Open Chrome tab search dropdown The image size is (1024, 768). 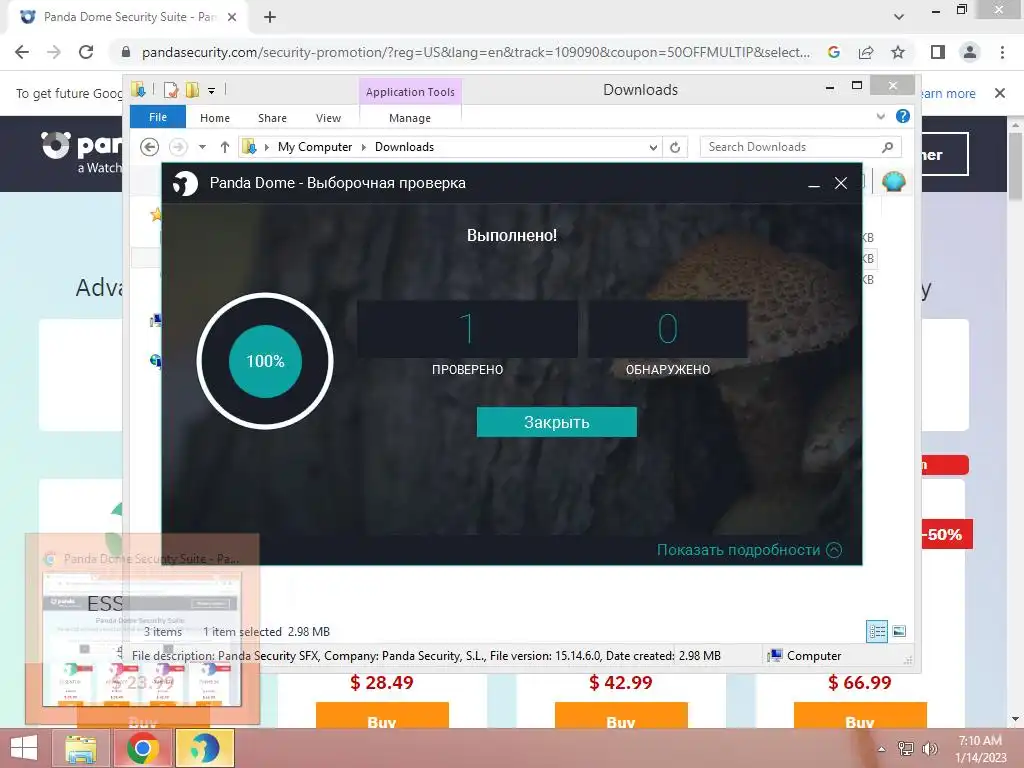899,17
